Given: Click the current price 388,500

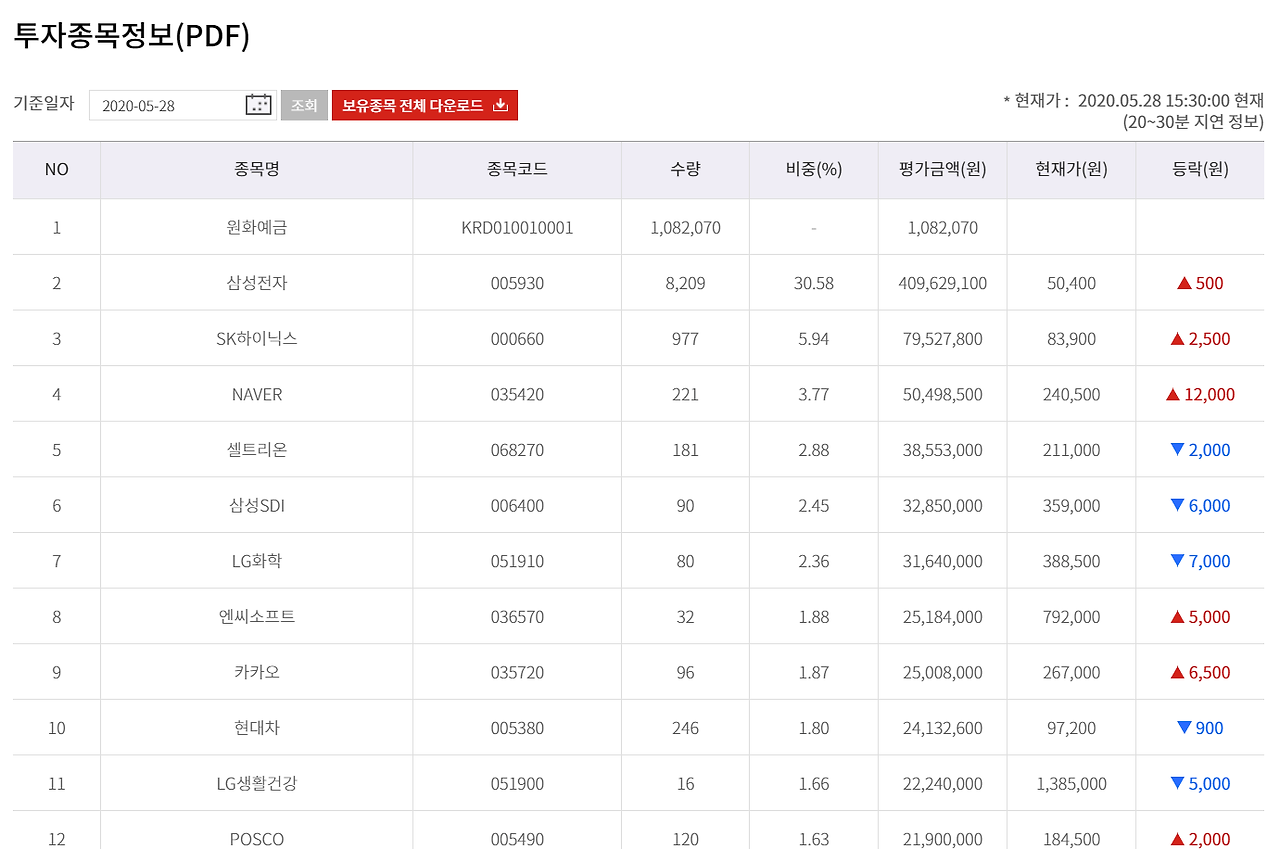Looking at the screenshot, I should pyautogui.click(x=1071, y=561).
